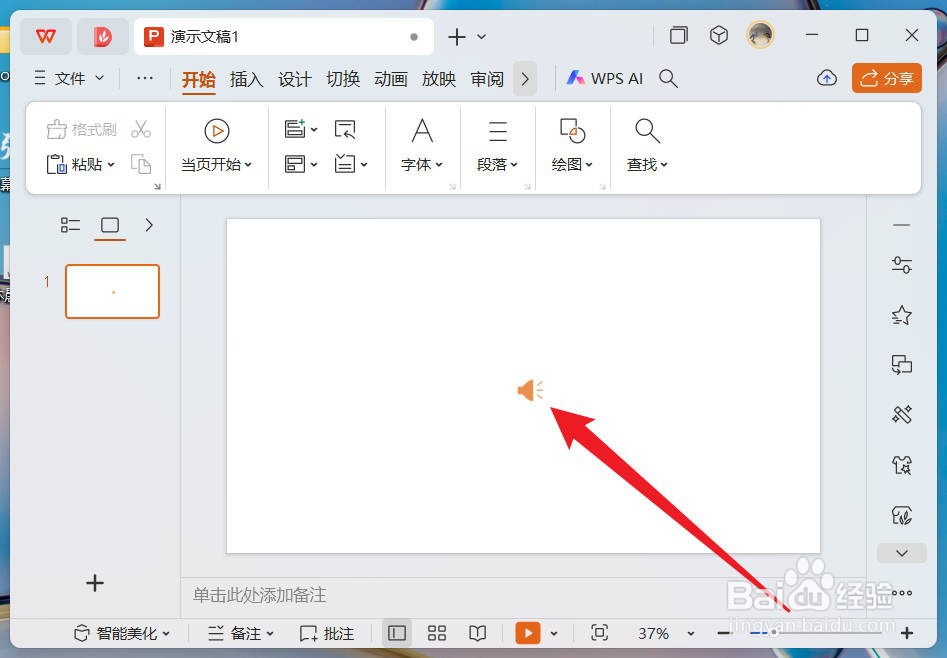This screenshot has width=947, height=658.
Task: Switch to the 插入 ribbon tab
Action: [x=246, y=79]
